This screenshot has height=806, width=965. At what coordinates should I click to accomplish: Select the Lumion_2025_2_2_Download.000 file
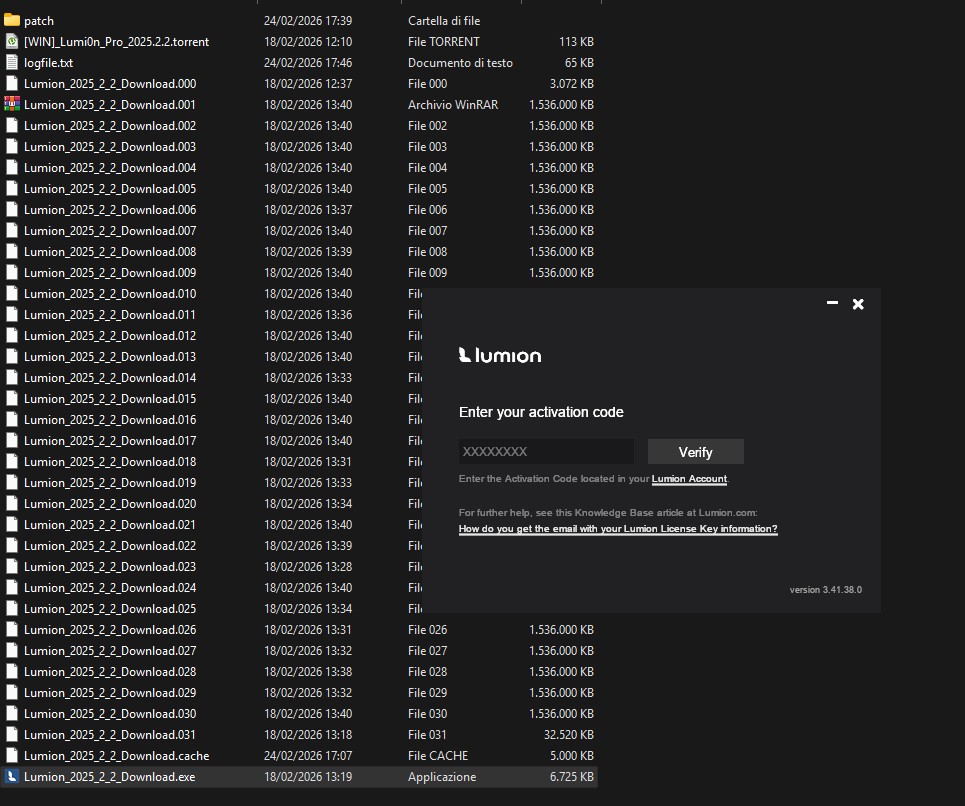click(110, 83)
